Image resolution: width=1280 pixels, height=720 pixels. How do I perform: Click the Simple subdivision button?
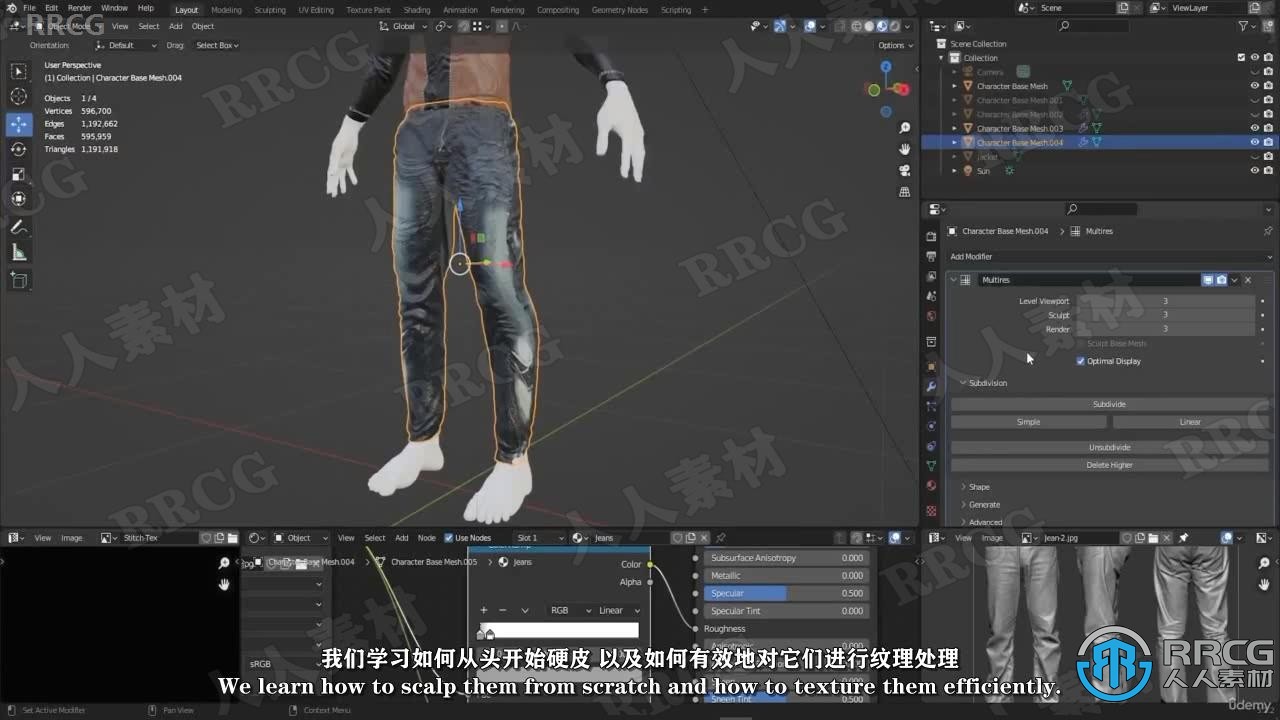[x=1028, y=422]
